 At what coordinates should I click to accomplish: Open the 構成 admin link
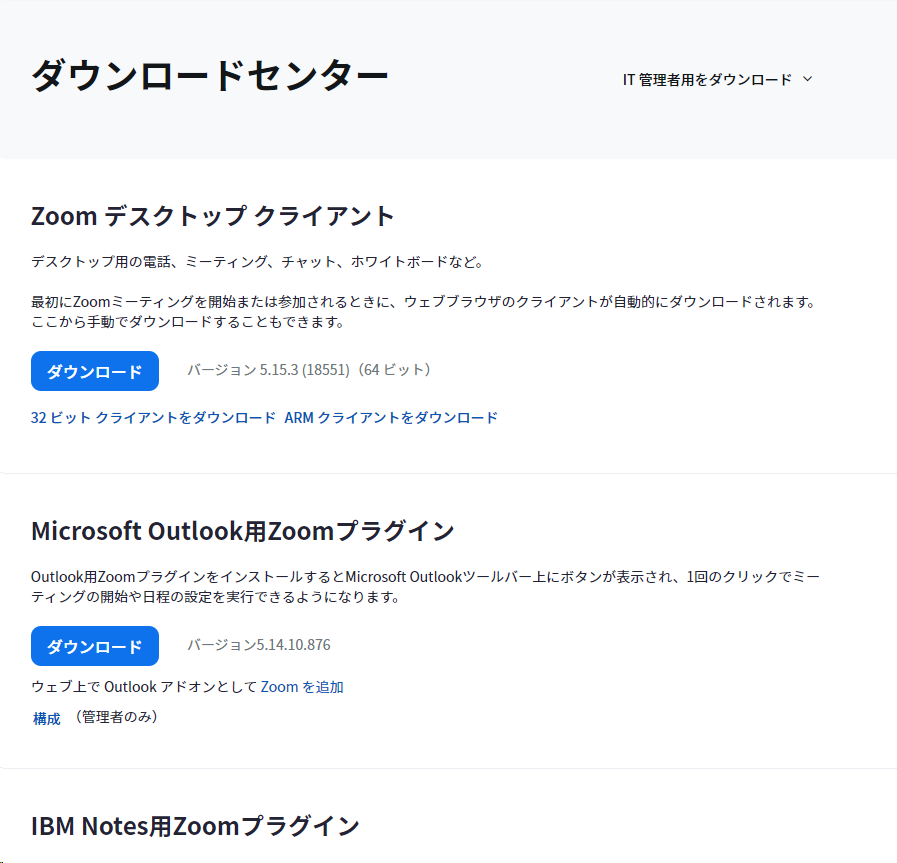tap(47, 718)
